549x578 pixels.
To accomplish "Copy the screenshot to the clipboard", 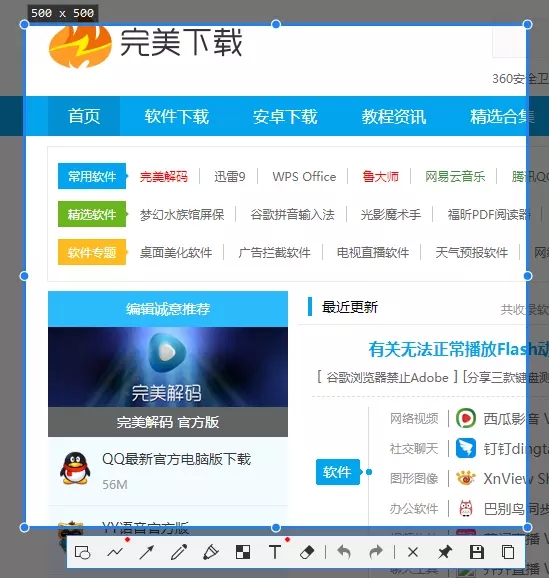I will coord(508,552).
